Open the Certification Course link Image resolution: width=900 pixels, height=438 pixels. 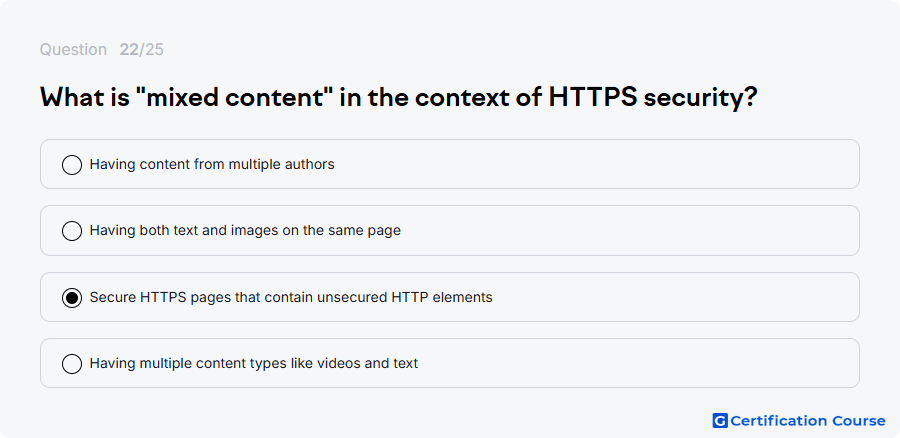coord(799,421)
